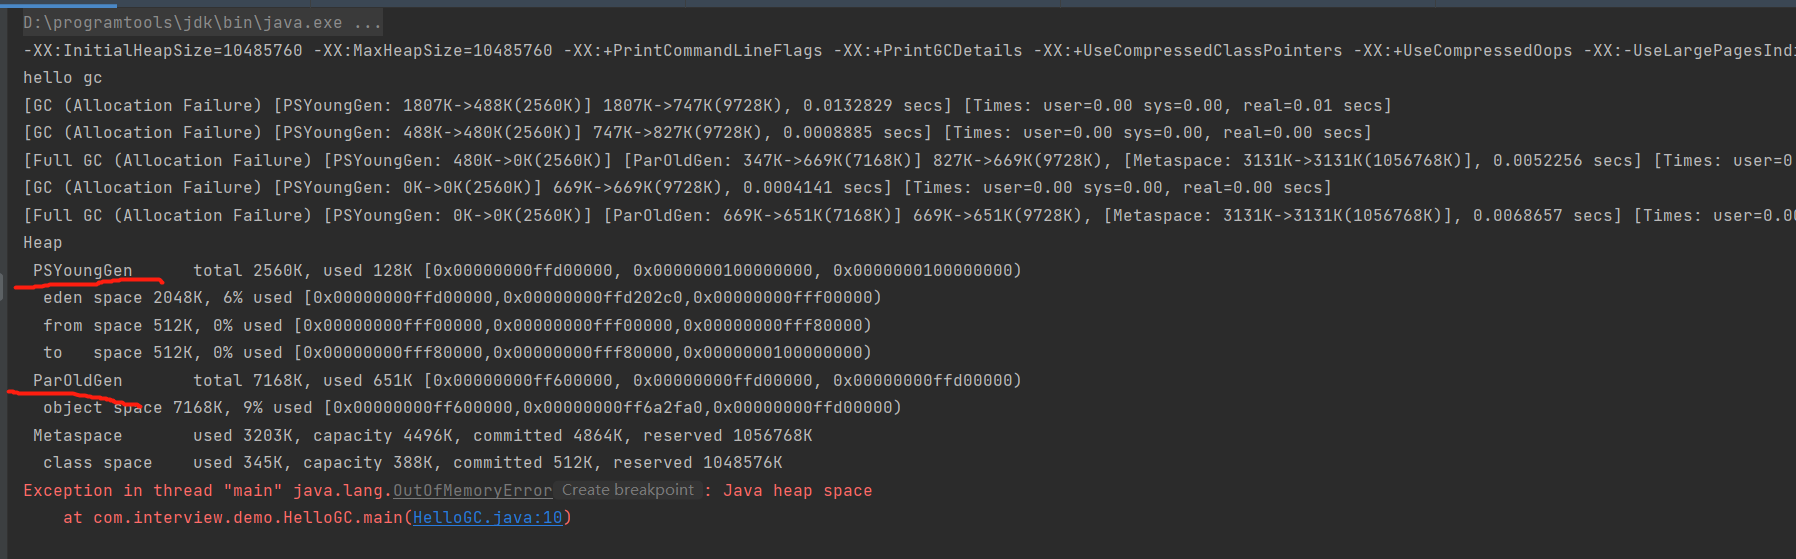Expand the folded java.exe command ellipsis

(x=367, y=23)
